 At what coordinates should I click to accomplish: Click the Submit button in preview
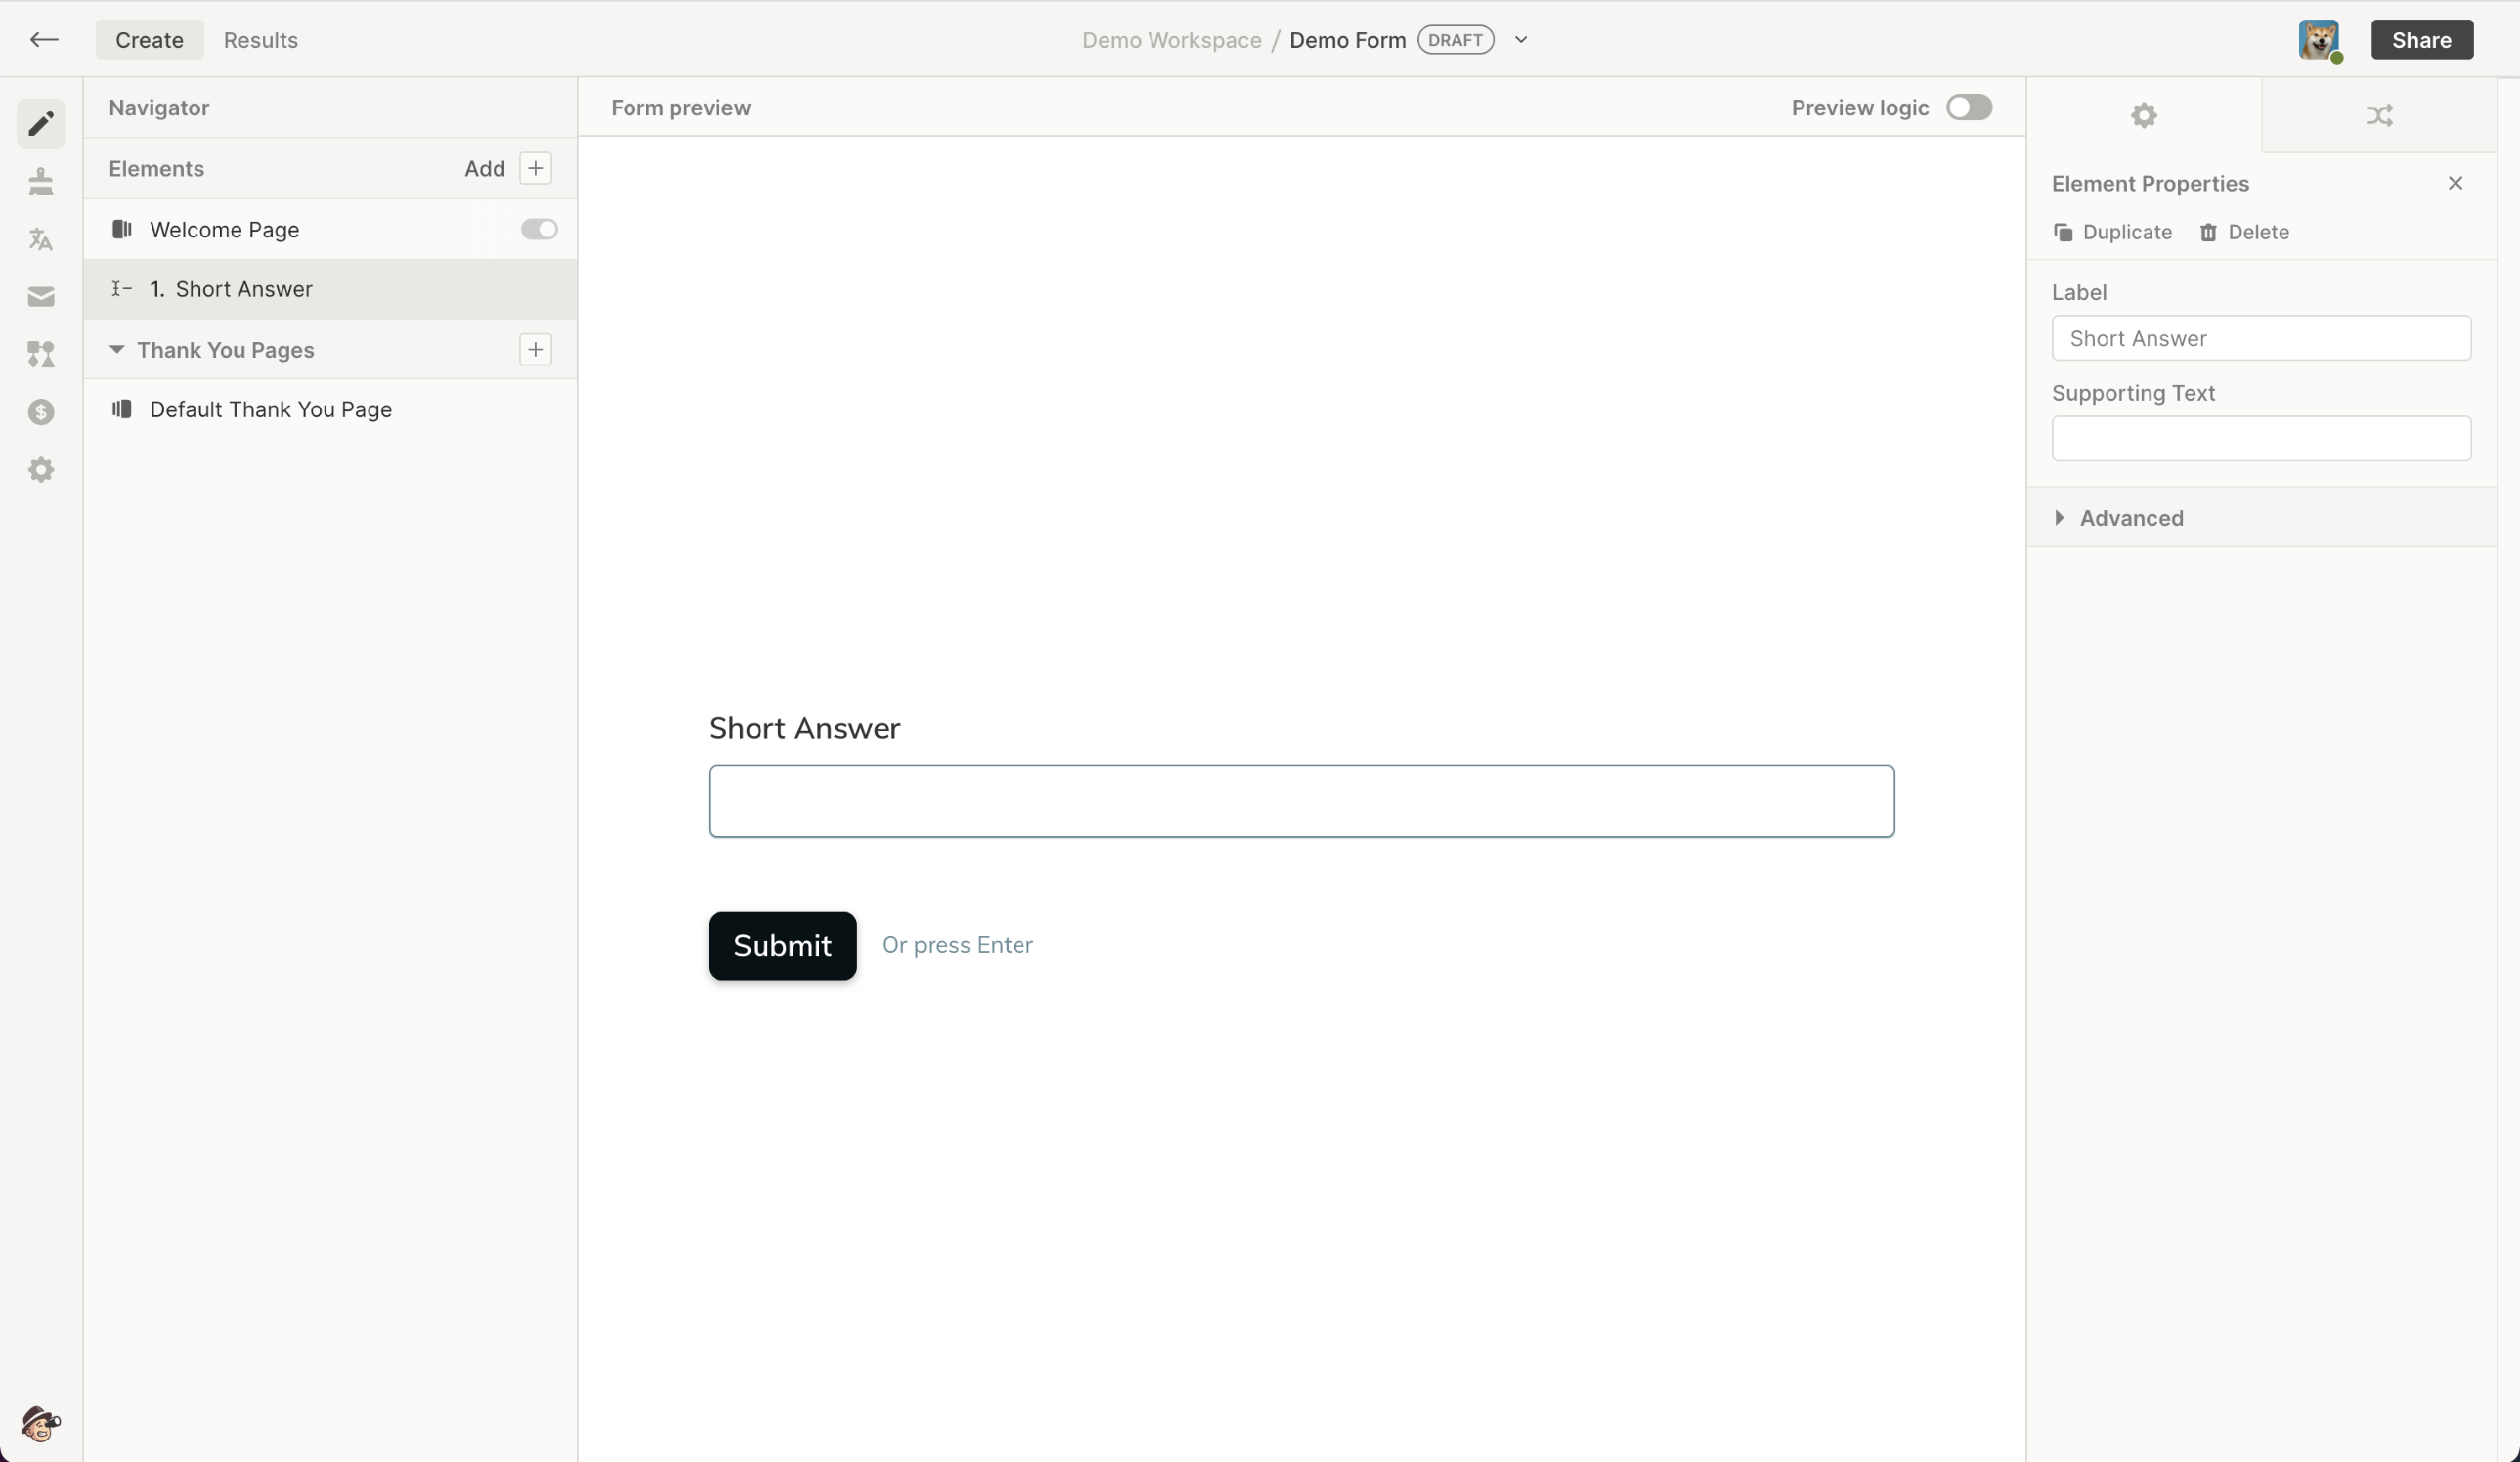click(x=782, y=945)
